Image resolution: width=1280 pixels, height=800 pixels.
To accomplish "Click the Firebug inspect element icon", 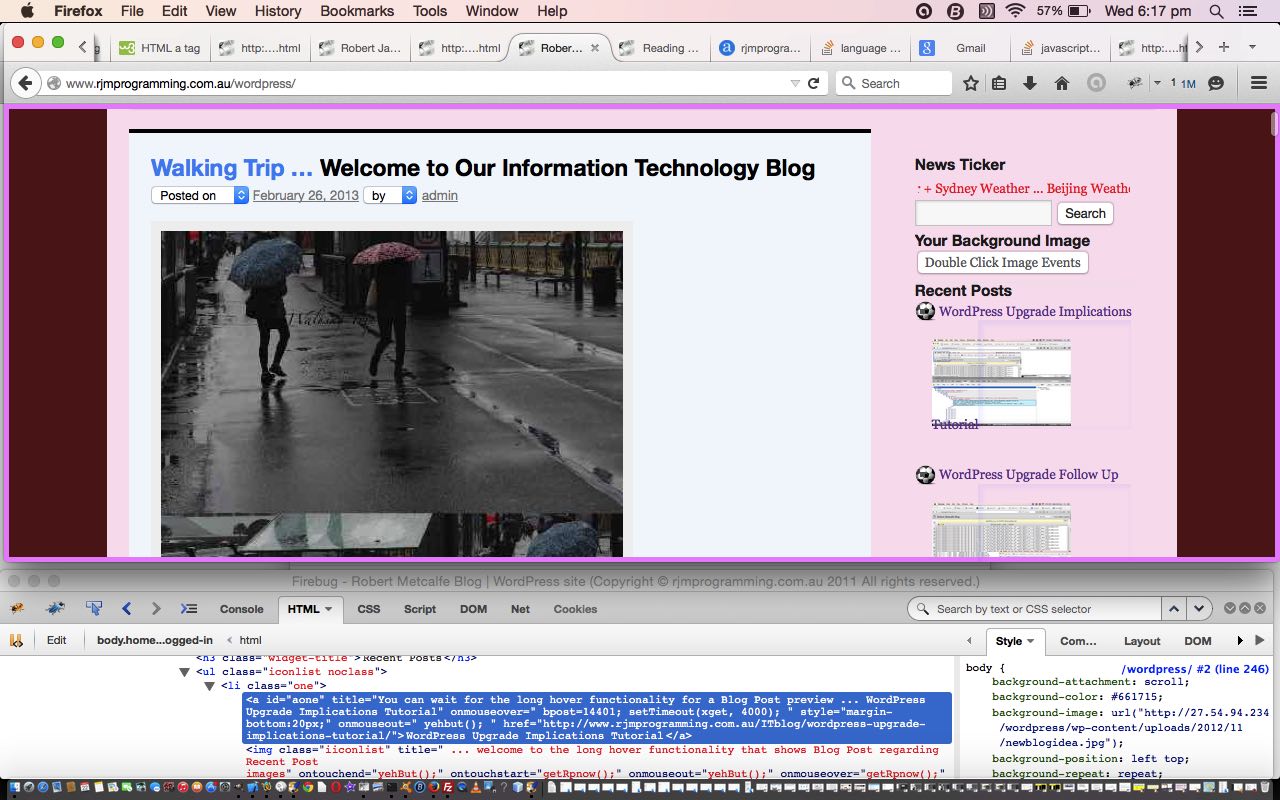I will click(x=94, y=608).
